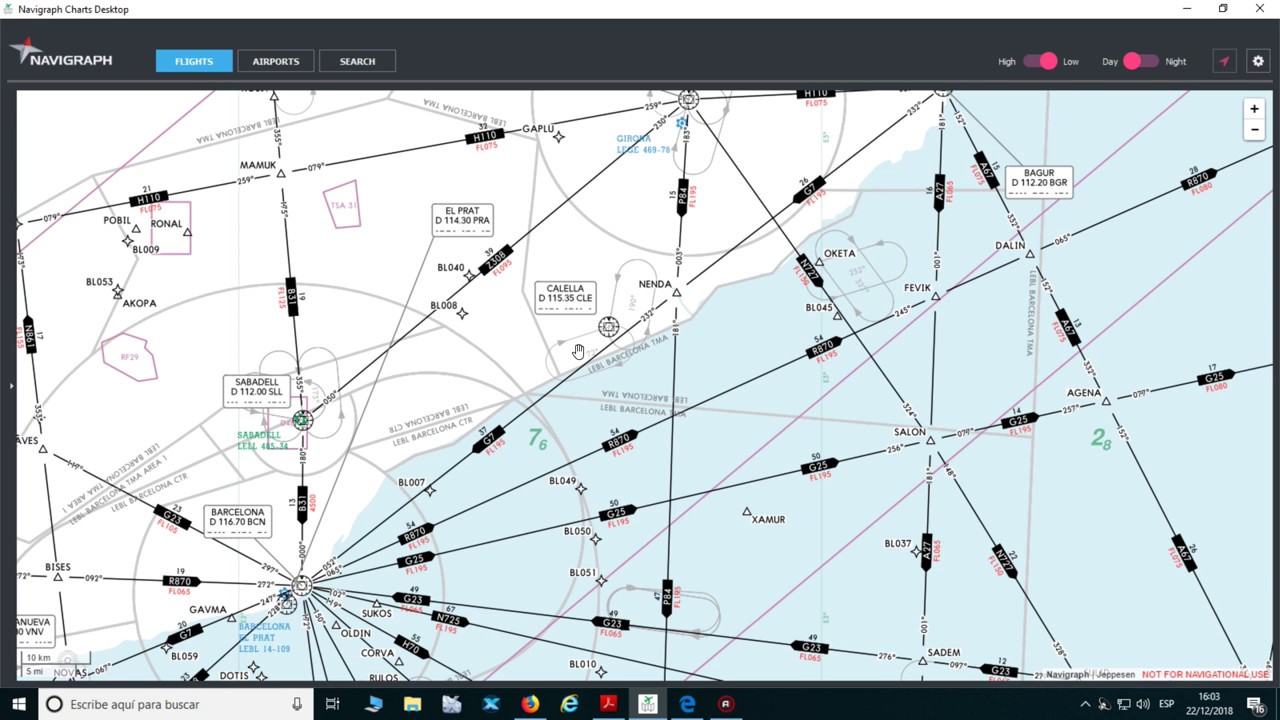Open the settings gear
1280x720 pixels.
point(1258,61)
